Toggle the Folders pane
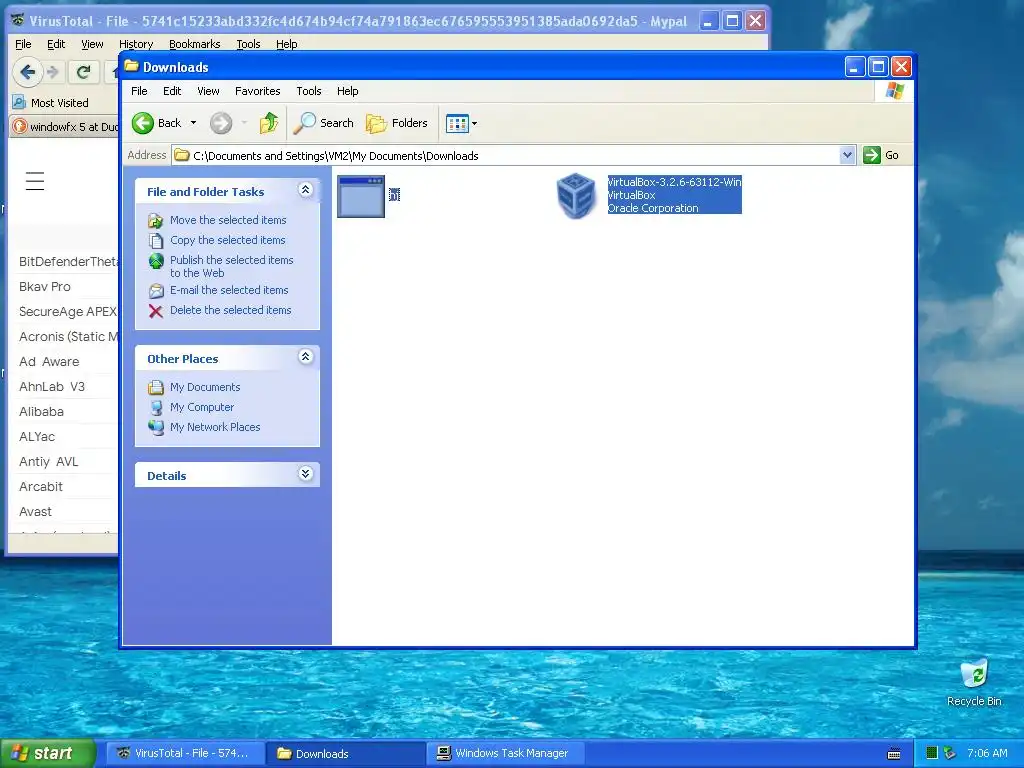Screen dimensions: 1024x768 coord(396,123)
